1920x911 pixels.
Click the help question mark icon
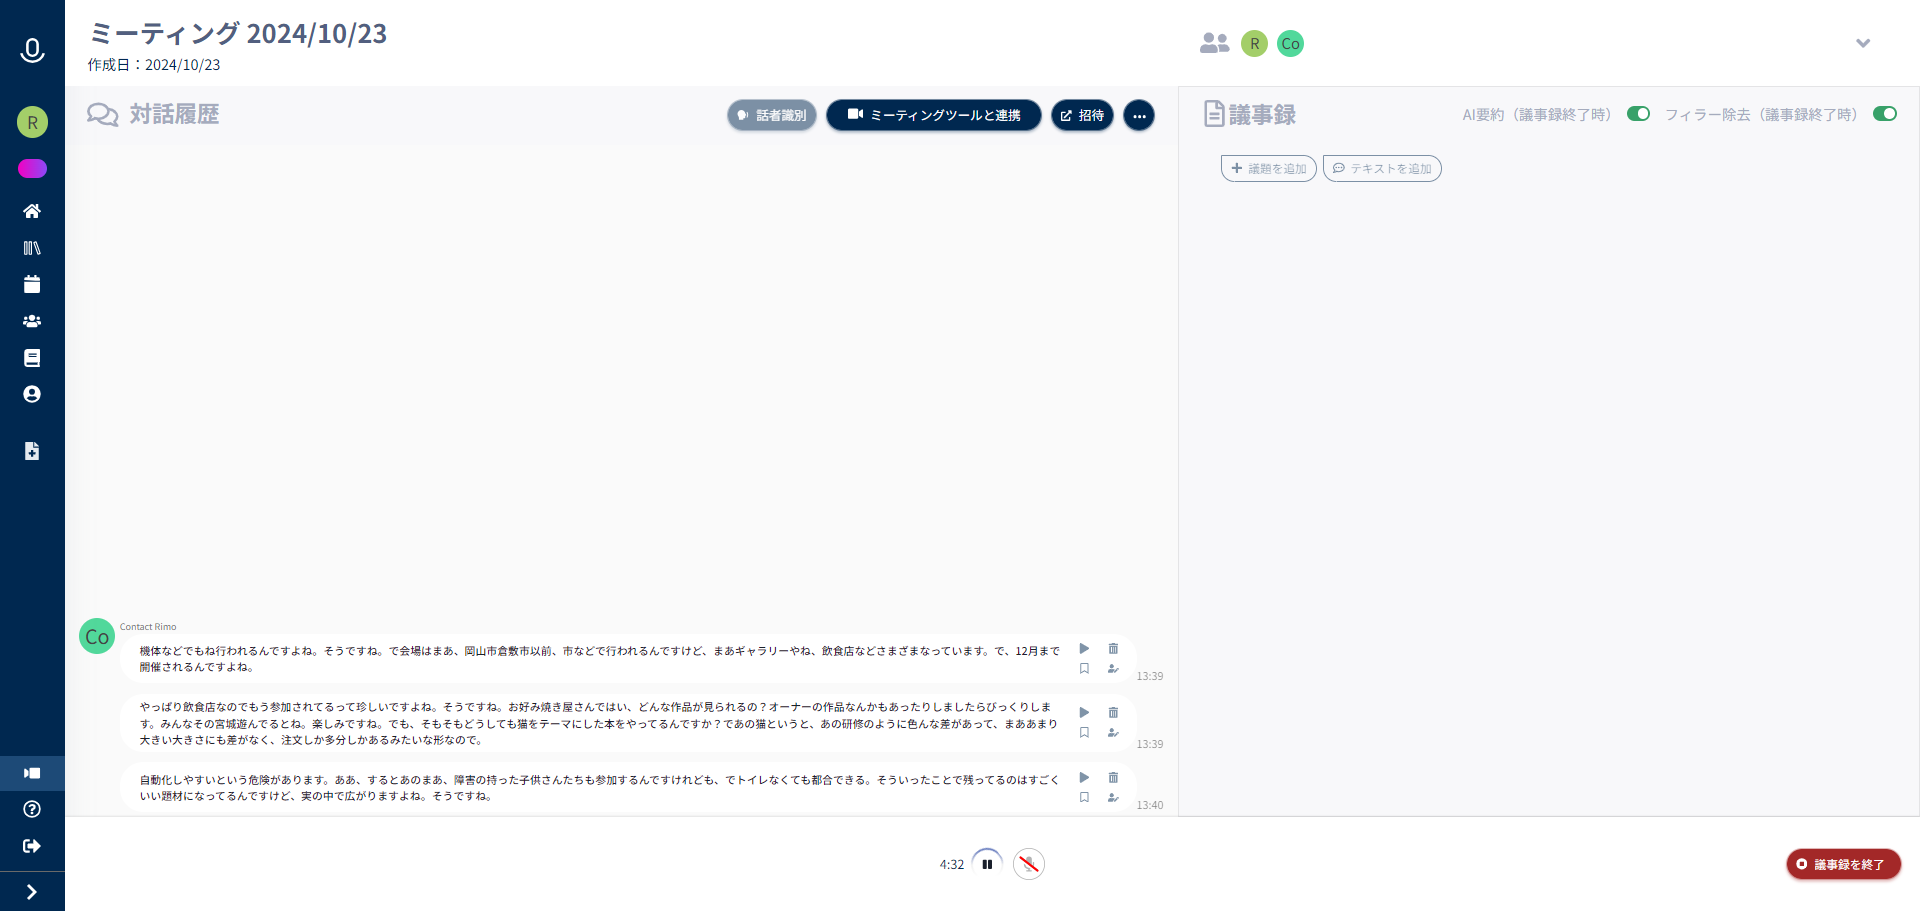[x=32, y=809]
